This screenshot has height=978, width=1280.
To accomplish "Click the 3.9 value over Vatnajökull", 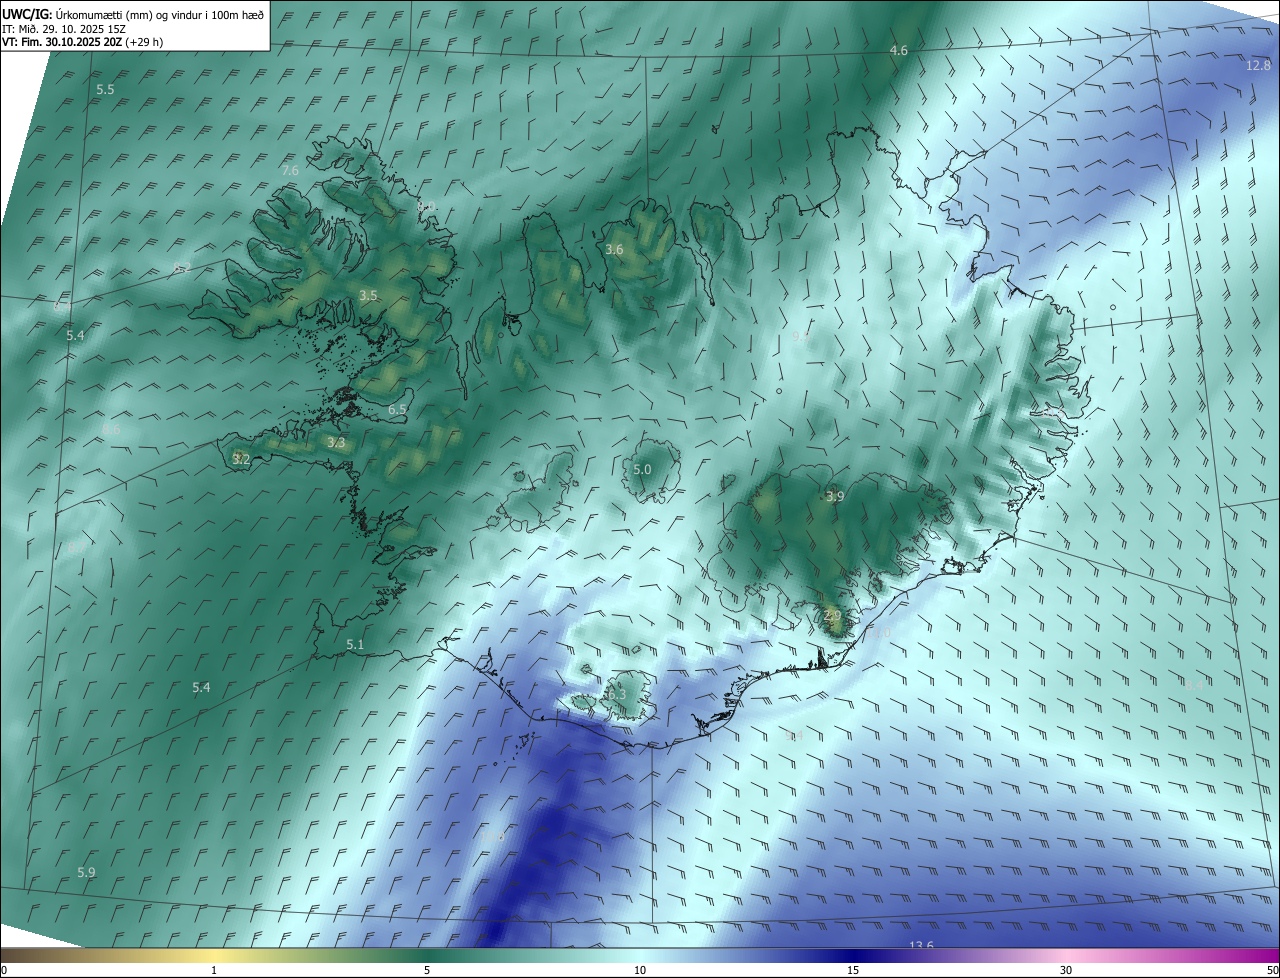I will (x=835, y=496).
